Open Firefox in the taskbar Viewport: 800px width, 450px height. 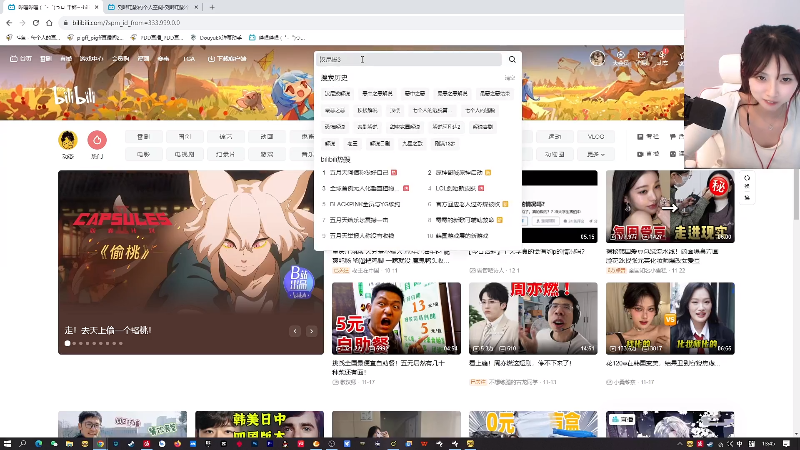[x=177, y=444]
